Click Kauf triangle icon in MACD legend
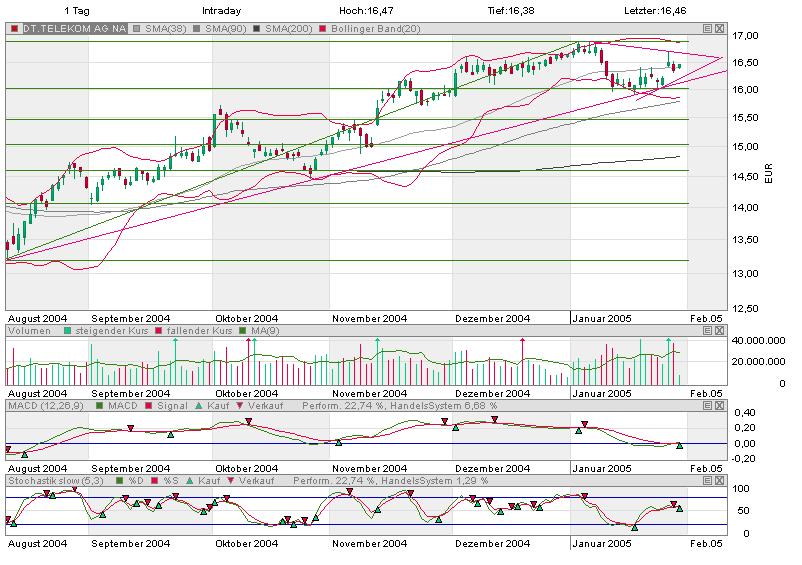The image size is (802, 565). pyautogui.click(x=199, y=405)
